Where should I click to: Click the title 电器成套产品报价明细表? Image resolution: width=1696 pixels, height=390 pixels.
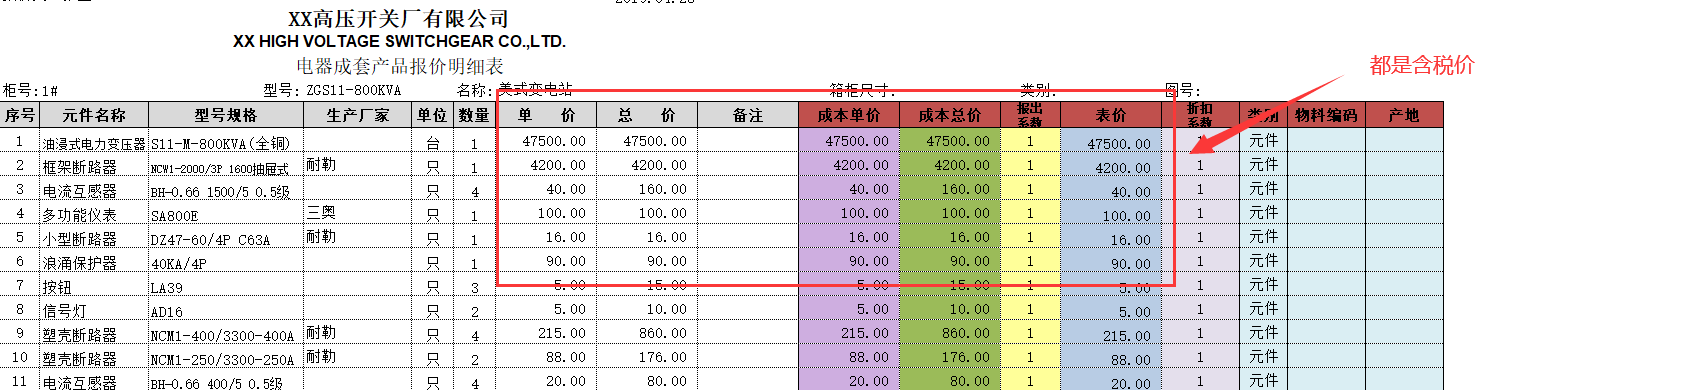400,66
